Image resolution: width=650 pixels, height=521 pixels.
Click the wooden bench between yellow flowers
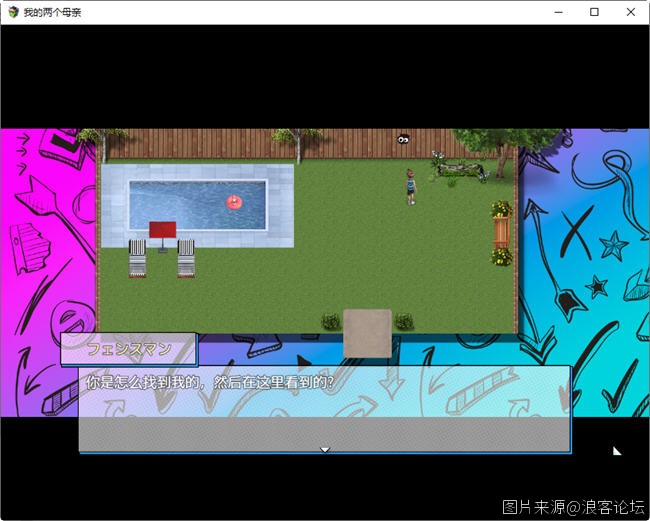click(501, 233)
